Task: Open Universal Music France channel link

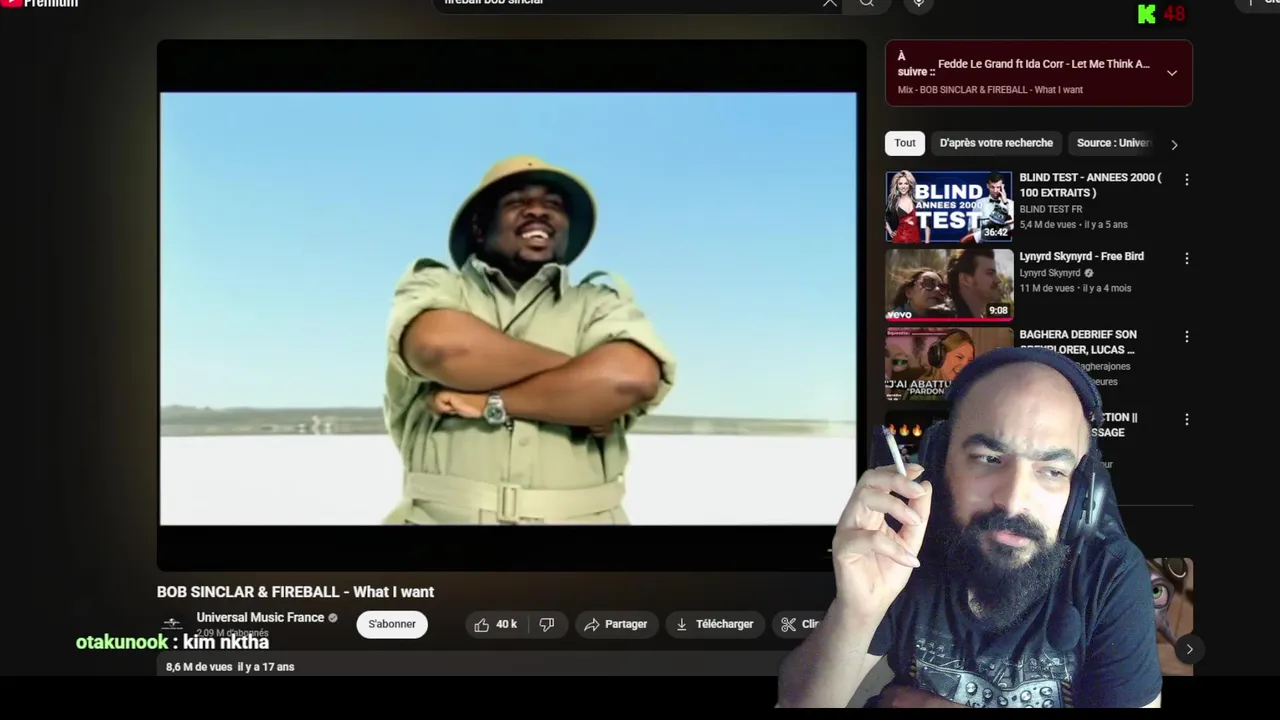Action: [260, 617]
